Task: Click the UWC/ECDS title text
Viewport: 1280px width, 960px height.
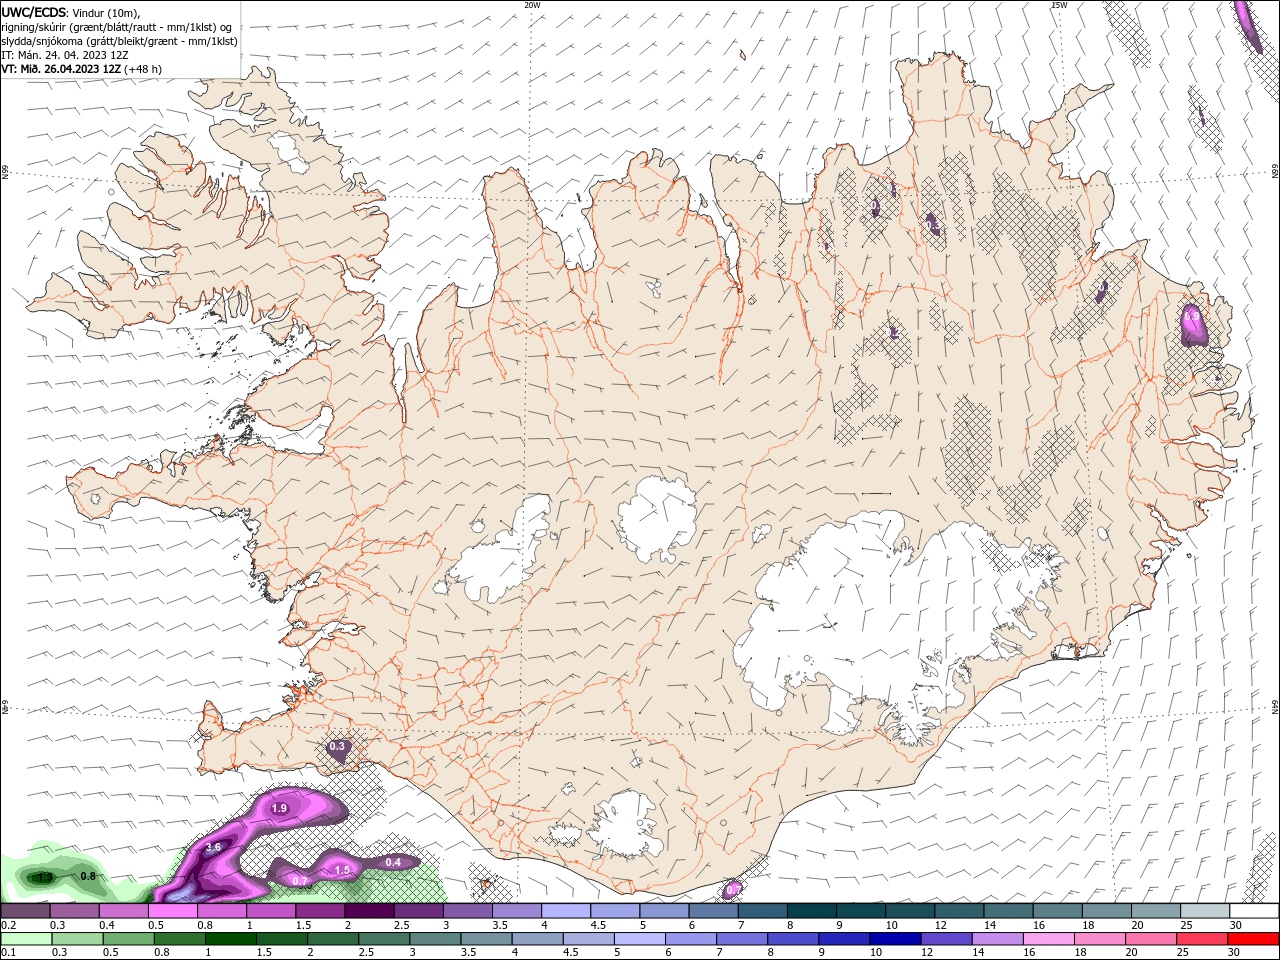Action: point(34,12)
